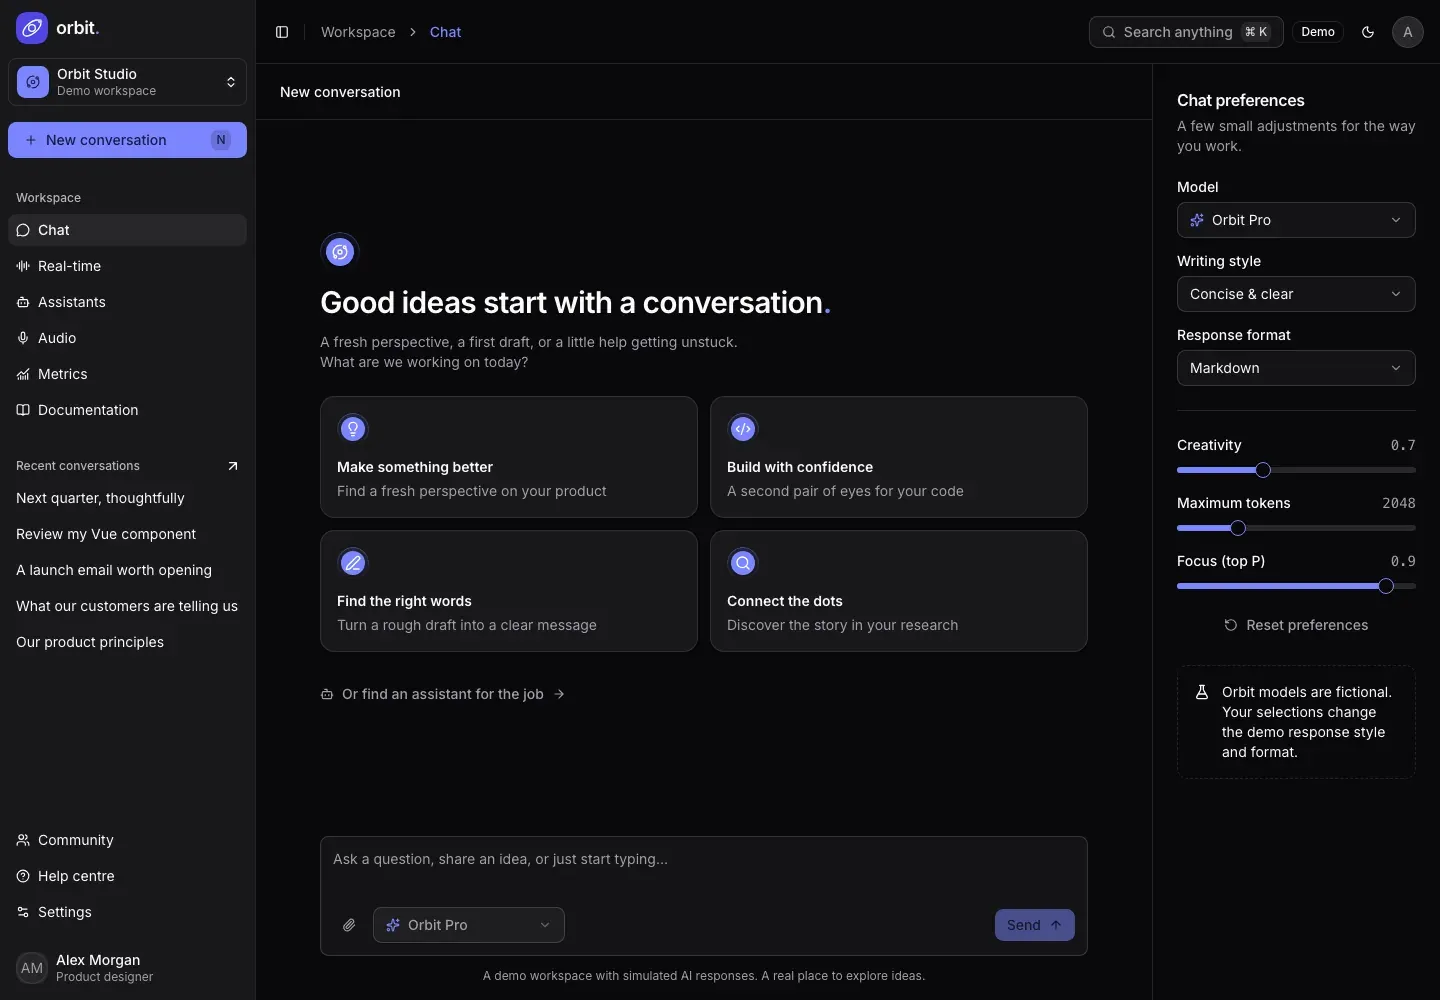The height and width of the screenshot is (1000, 1440).
Task: Open Assistants page
Action: pyautogui.click(x=127, y=302)
